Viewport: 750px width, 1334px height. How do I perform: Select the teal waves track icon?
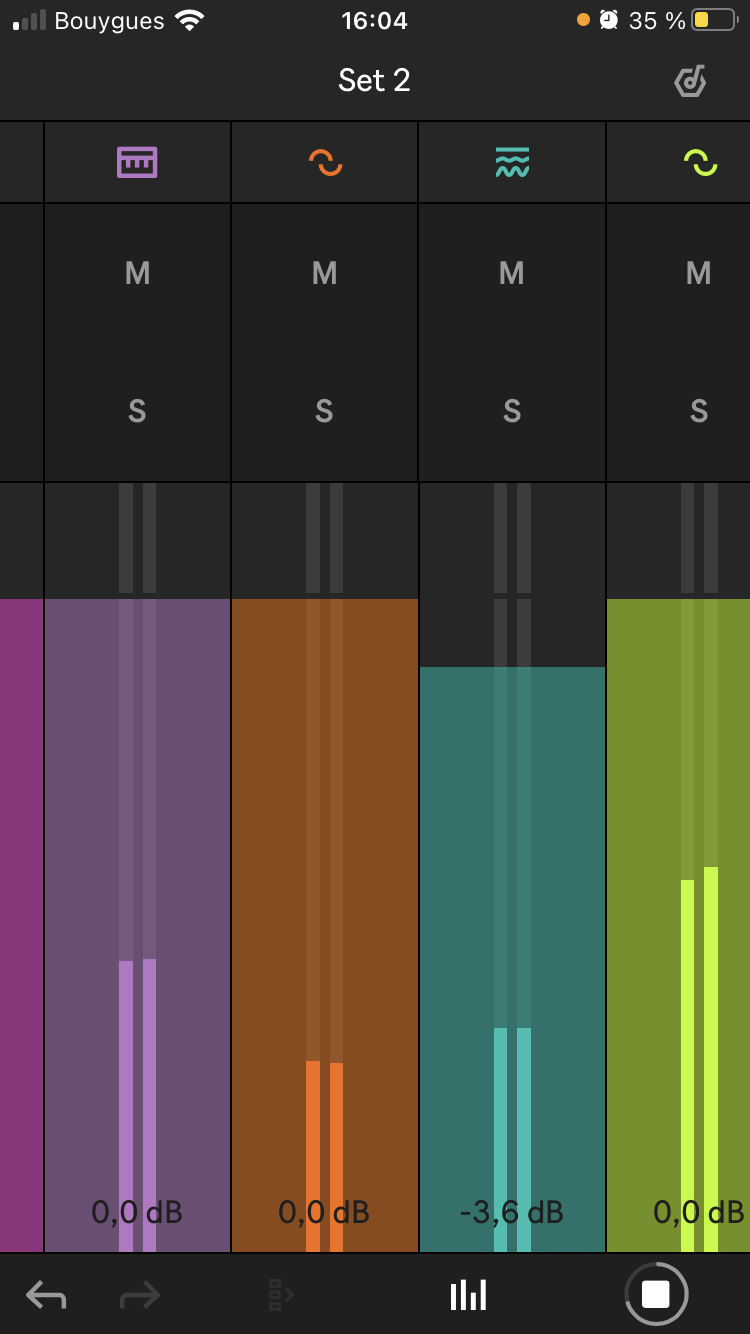(512, 162)
